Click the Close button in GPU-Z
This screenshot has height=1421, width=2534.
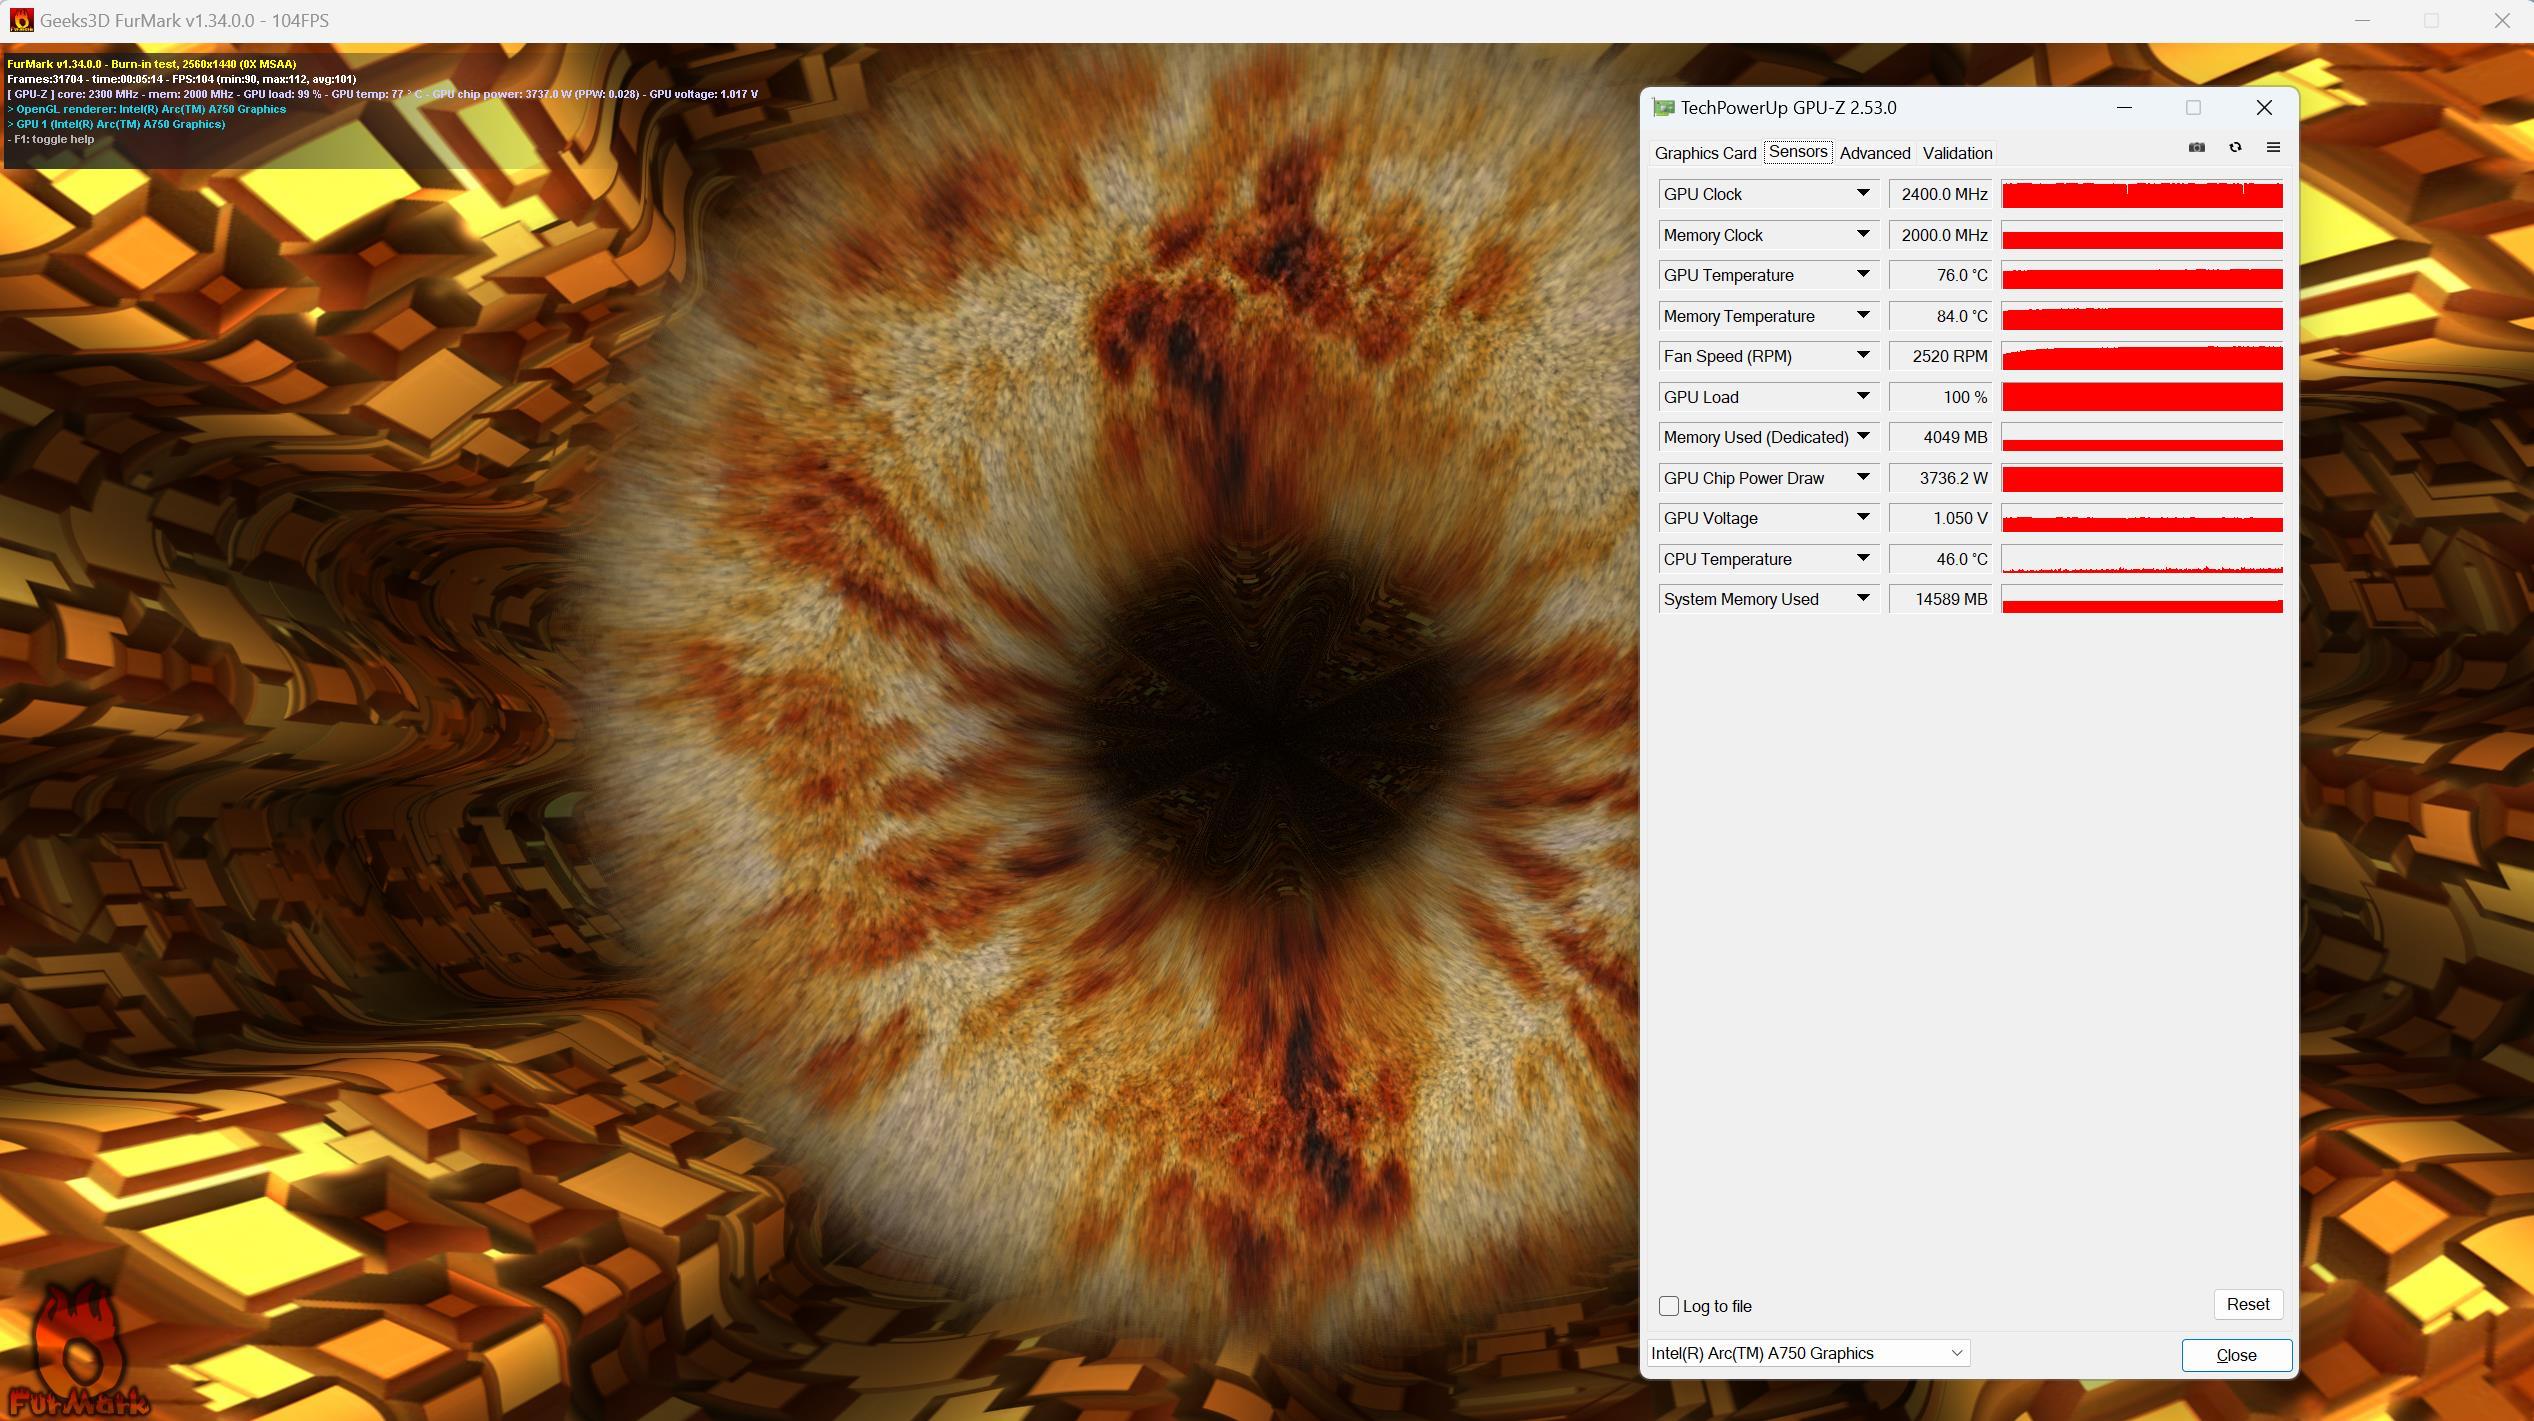(x=2236, y=1355)
